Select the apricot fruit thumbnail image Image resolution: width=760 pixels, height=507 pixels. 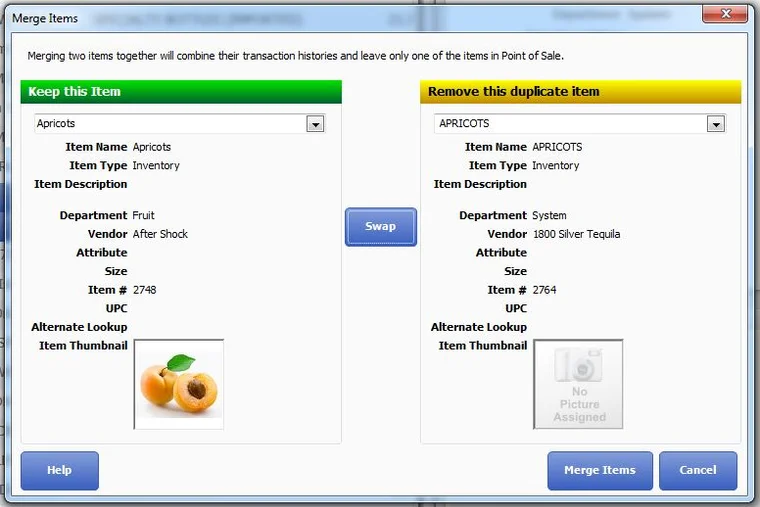(179, 384)
